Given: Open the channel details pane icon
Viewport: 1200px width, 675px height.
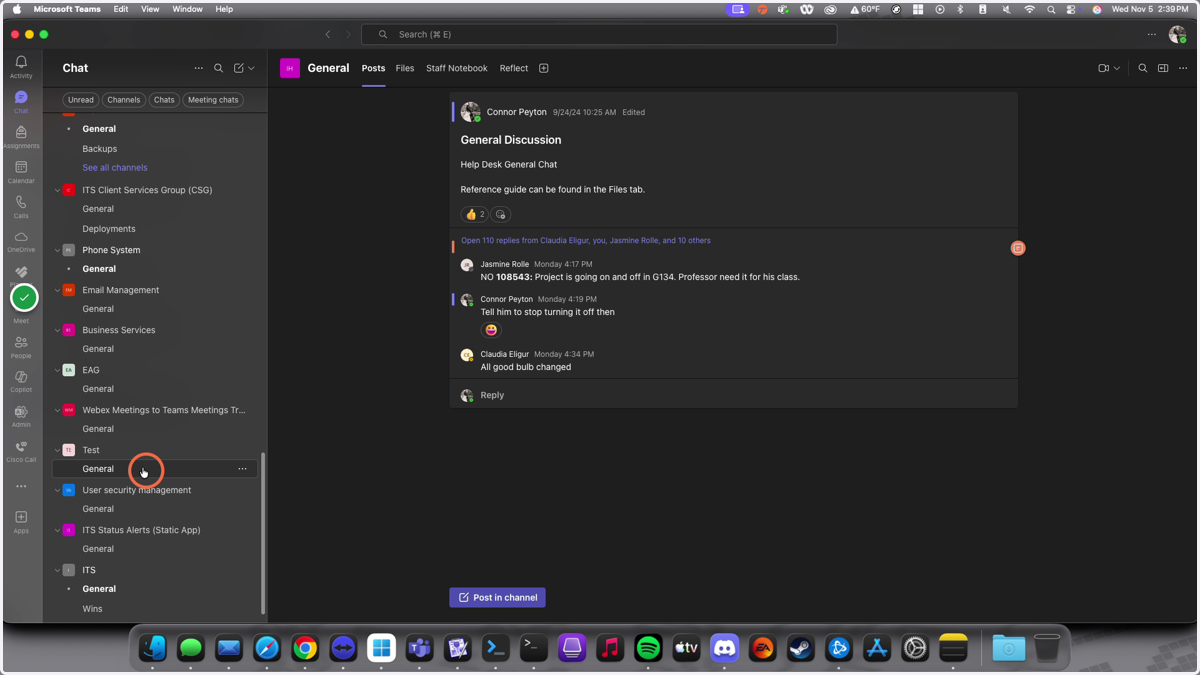Looking at the screenshot, I should (1163, 68).
